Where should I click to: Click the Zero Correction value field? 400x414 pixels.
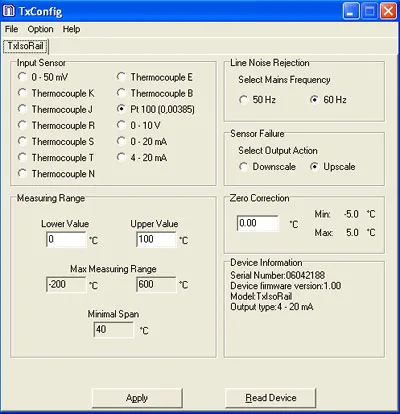258,223
